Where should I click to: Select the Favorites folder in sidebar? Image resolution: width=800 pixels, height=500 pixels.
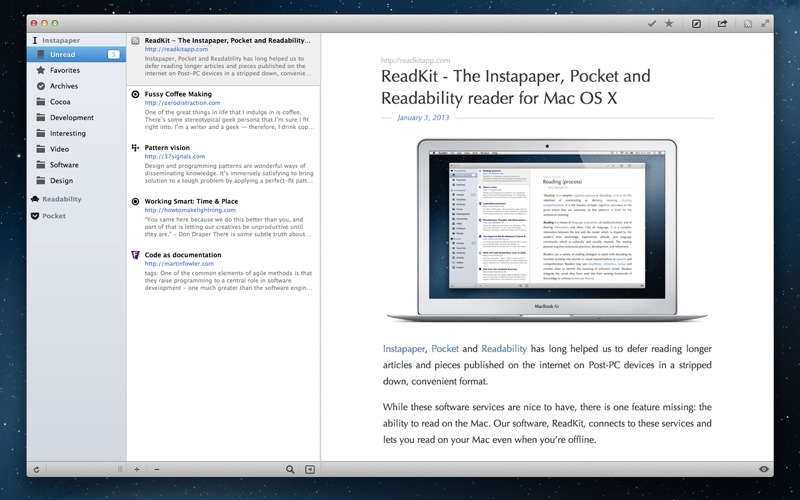coord(65,71)
